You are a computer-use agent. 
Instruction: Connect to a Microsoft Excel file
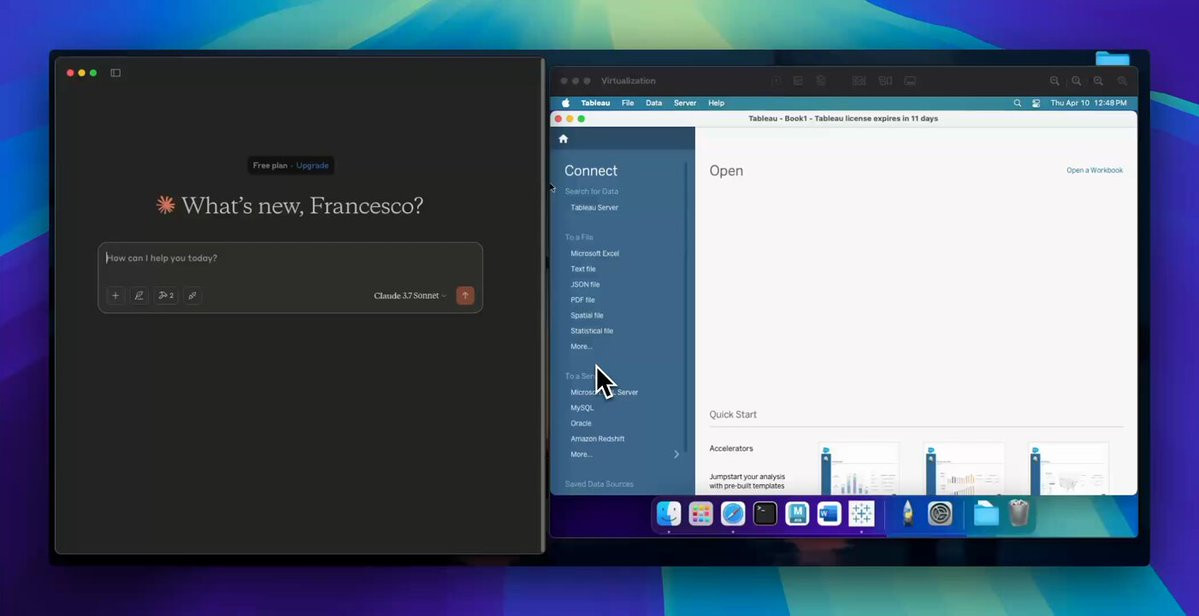point(595,254)
